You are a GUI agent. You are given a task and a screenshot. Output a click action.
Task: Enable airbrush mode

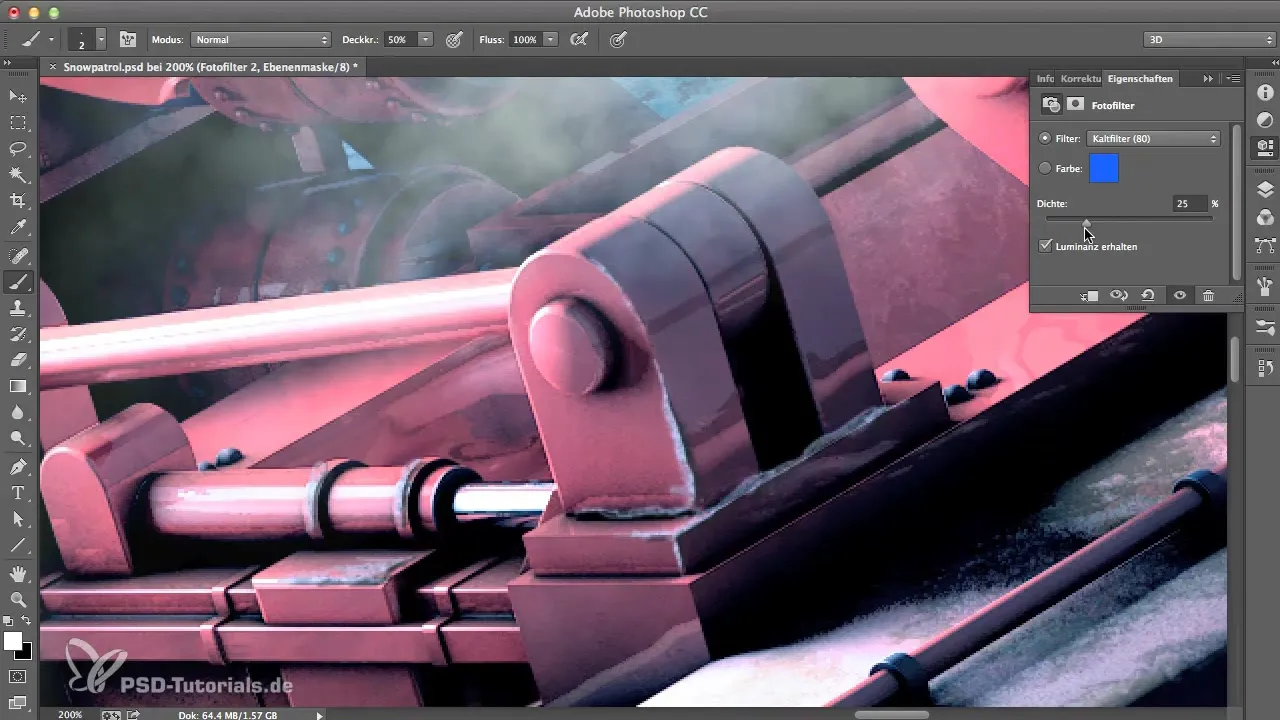tap(578, 40)
